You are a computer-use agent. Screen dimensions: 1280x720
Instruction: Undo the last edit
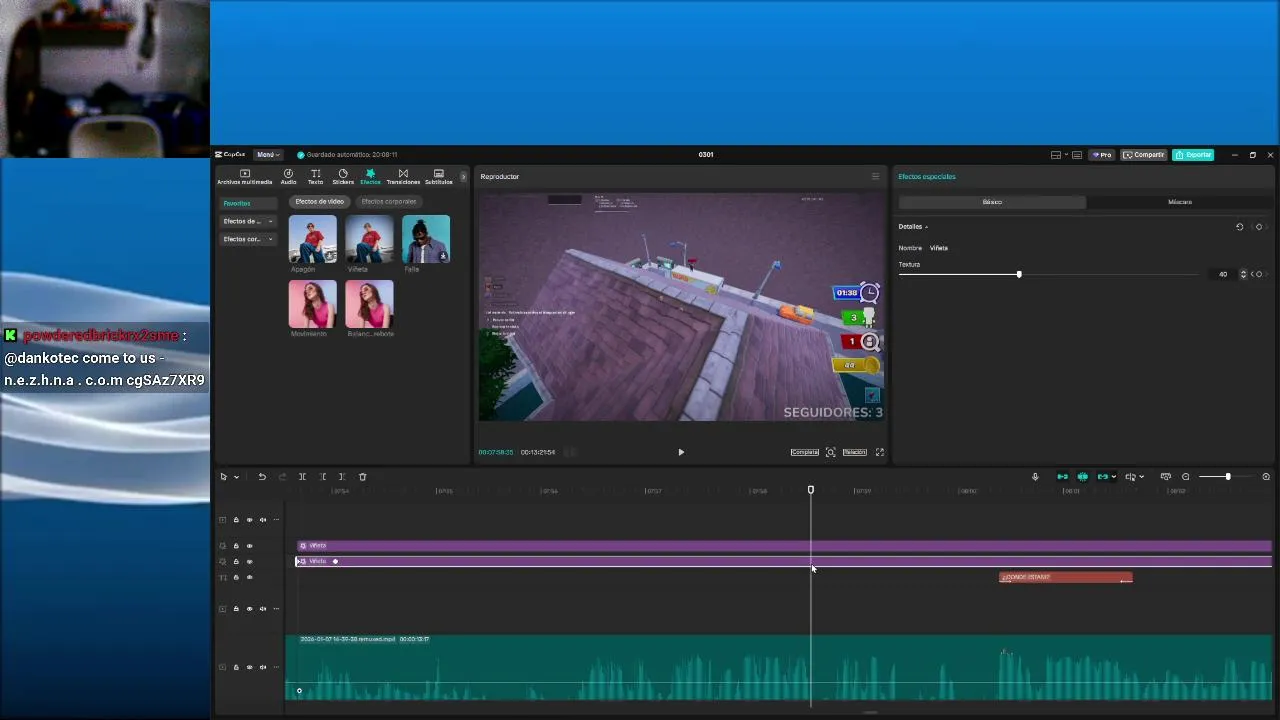tap(262, 477)
